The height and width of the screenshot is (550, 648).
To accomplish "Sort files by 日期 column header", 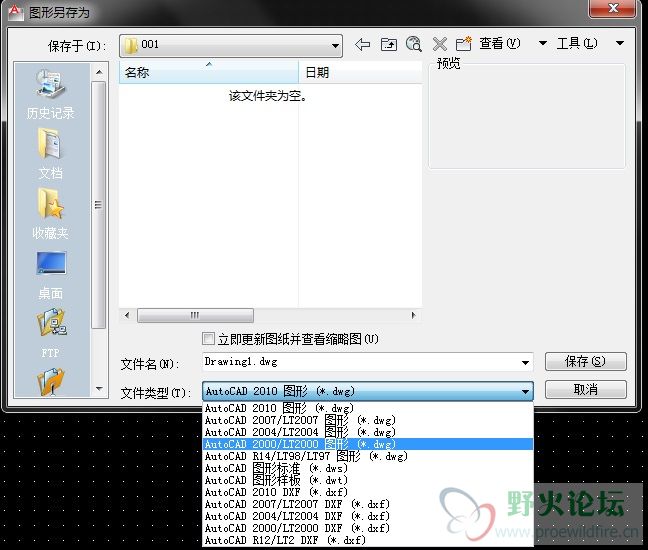I will pos(360,72).
